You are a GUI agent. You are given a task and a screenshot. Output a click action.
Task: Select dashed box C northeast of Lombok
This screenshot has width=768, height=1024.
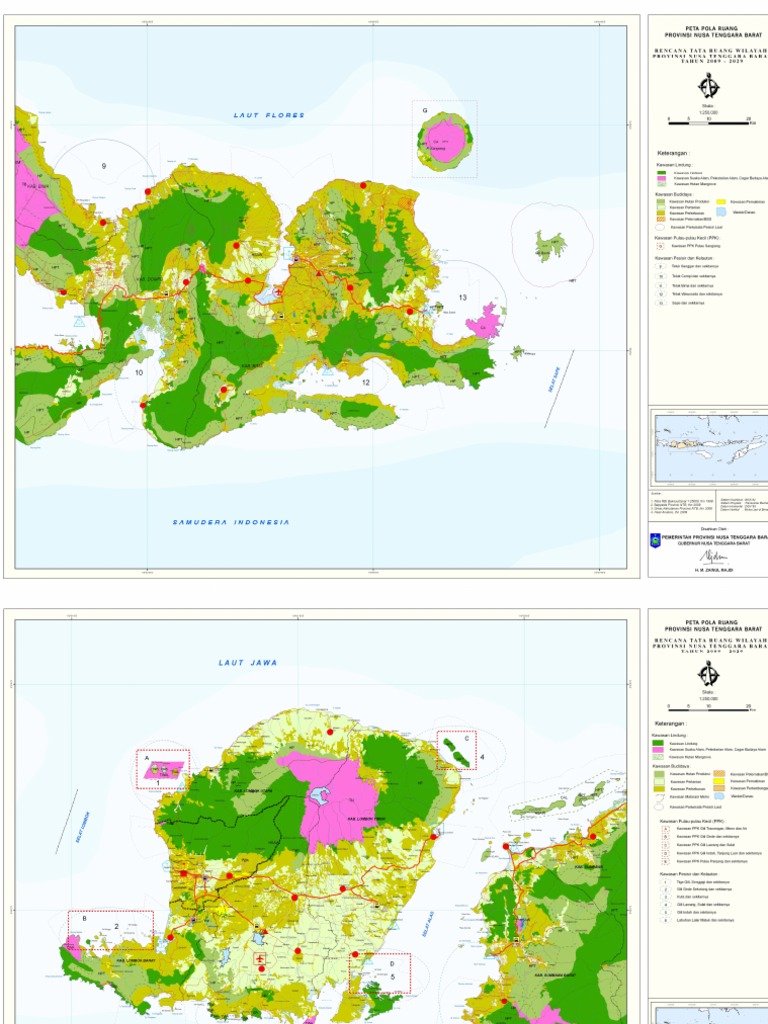tap(456, 750)
